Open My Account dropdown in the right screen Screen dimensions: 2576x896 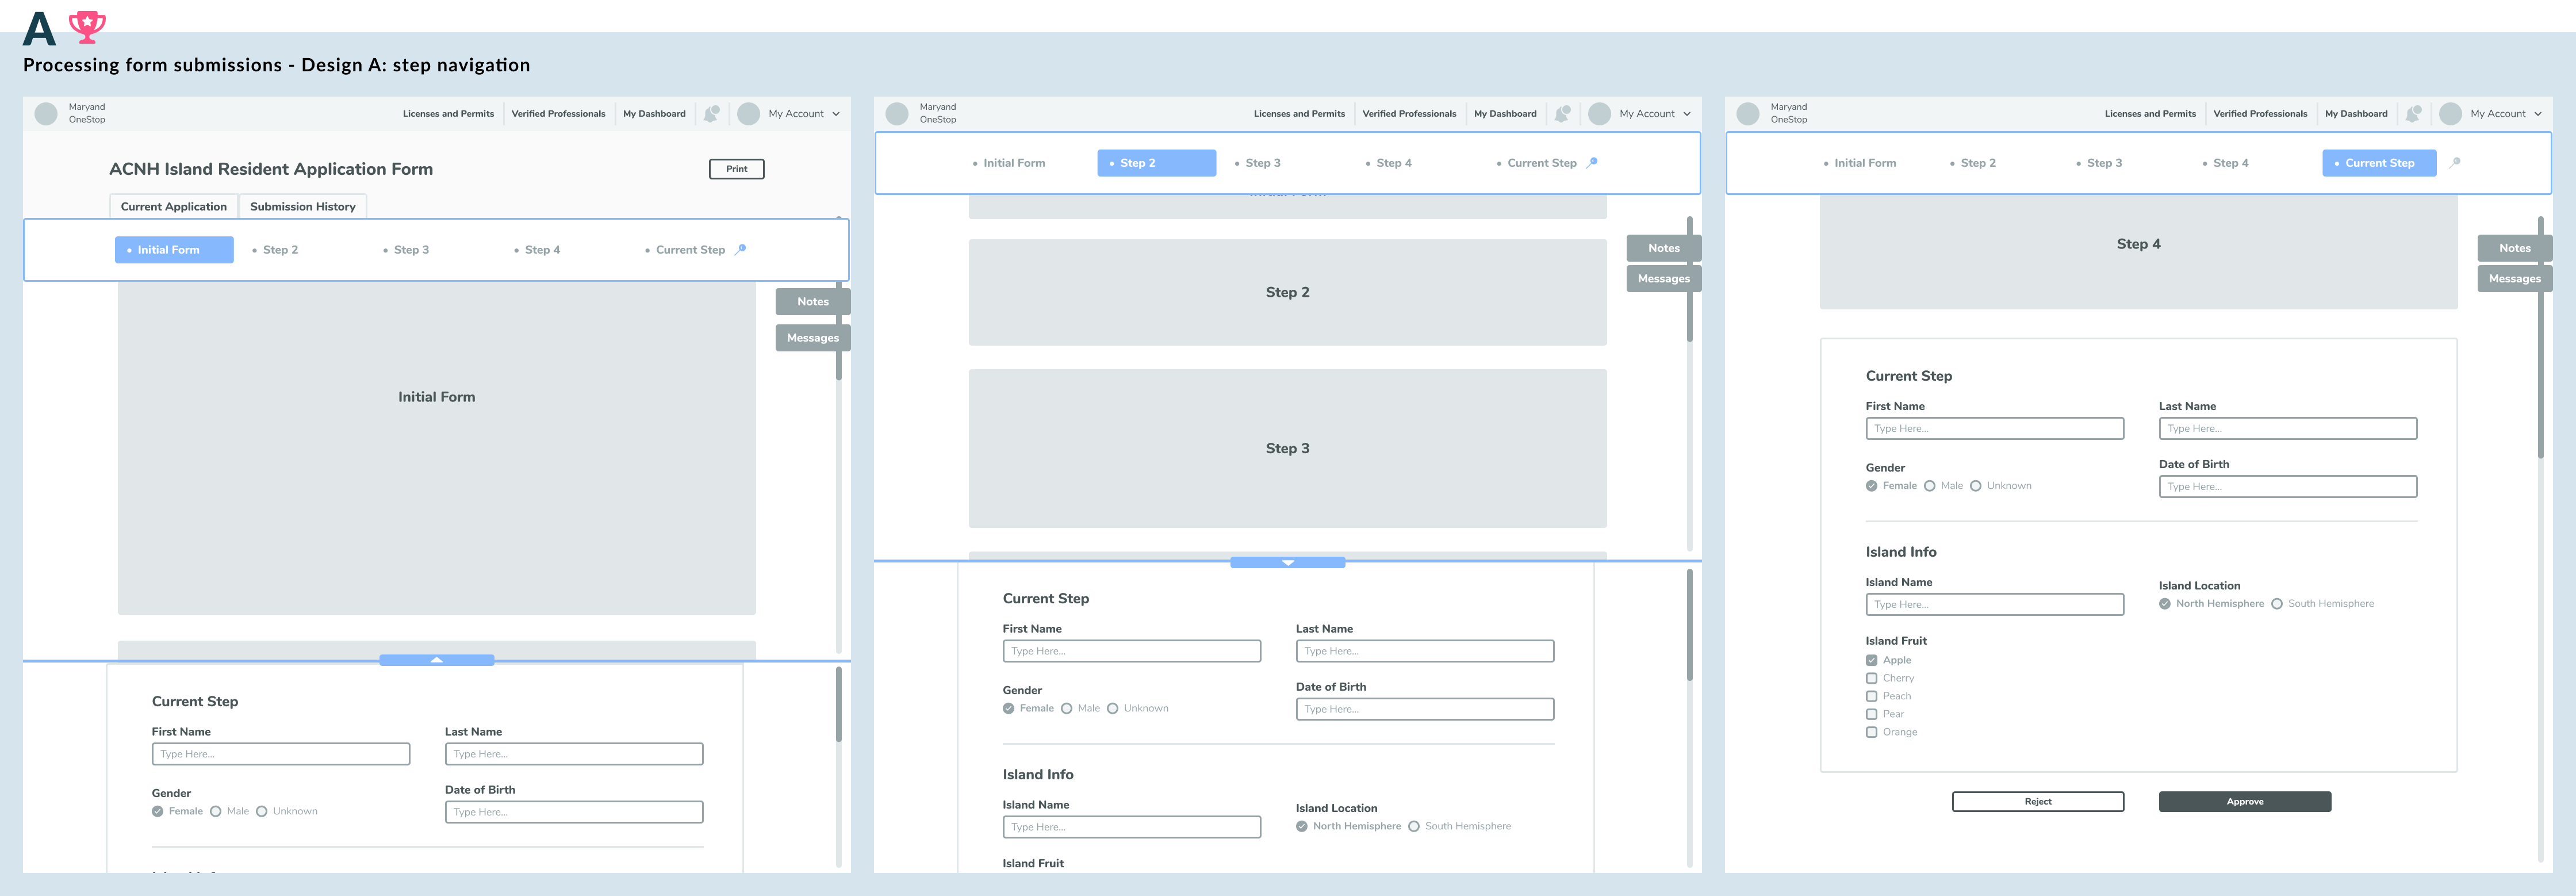coord(2506,114)
